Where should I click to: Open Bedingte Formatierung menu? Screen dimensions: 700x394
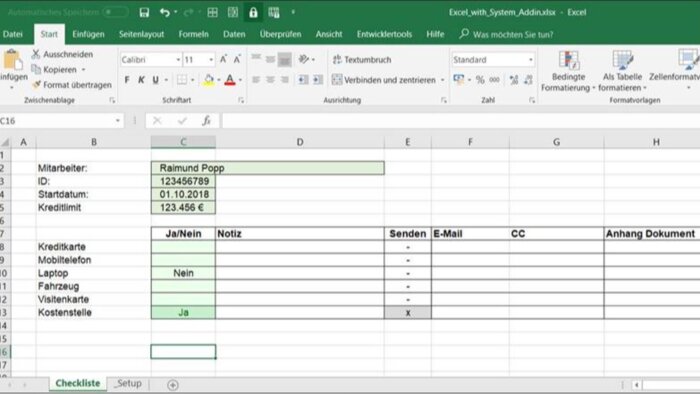click(568, 71)
